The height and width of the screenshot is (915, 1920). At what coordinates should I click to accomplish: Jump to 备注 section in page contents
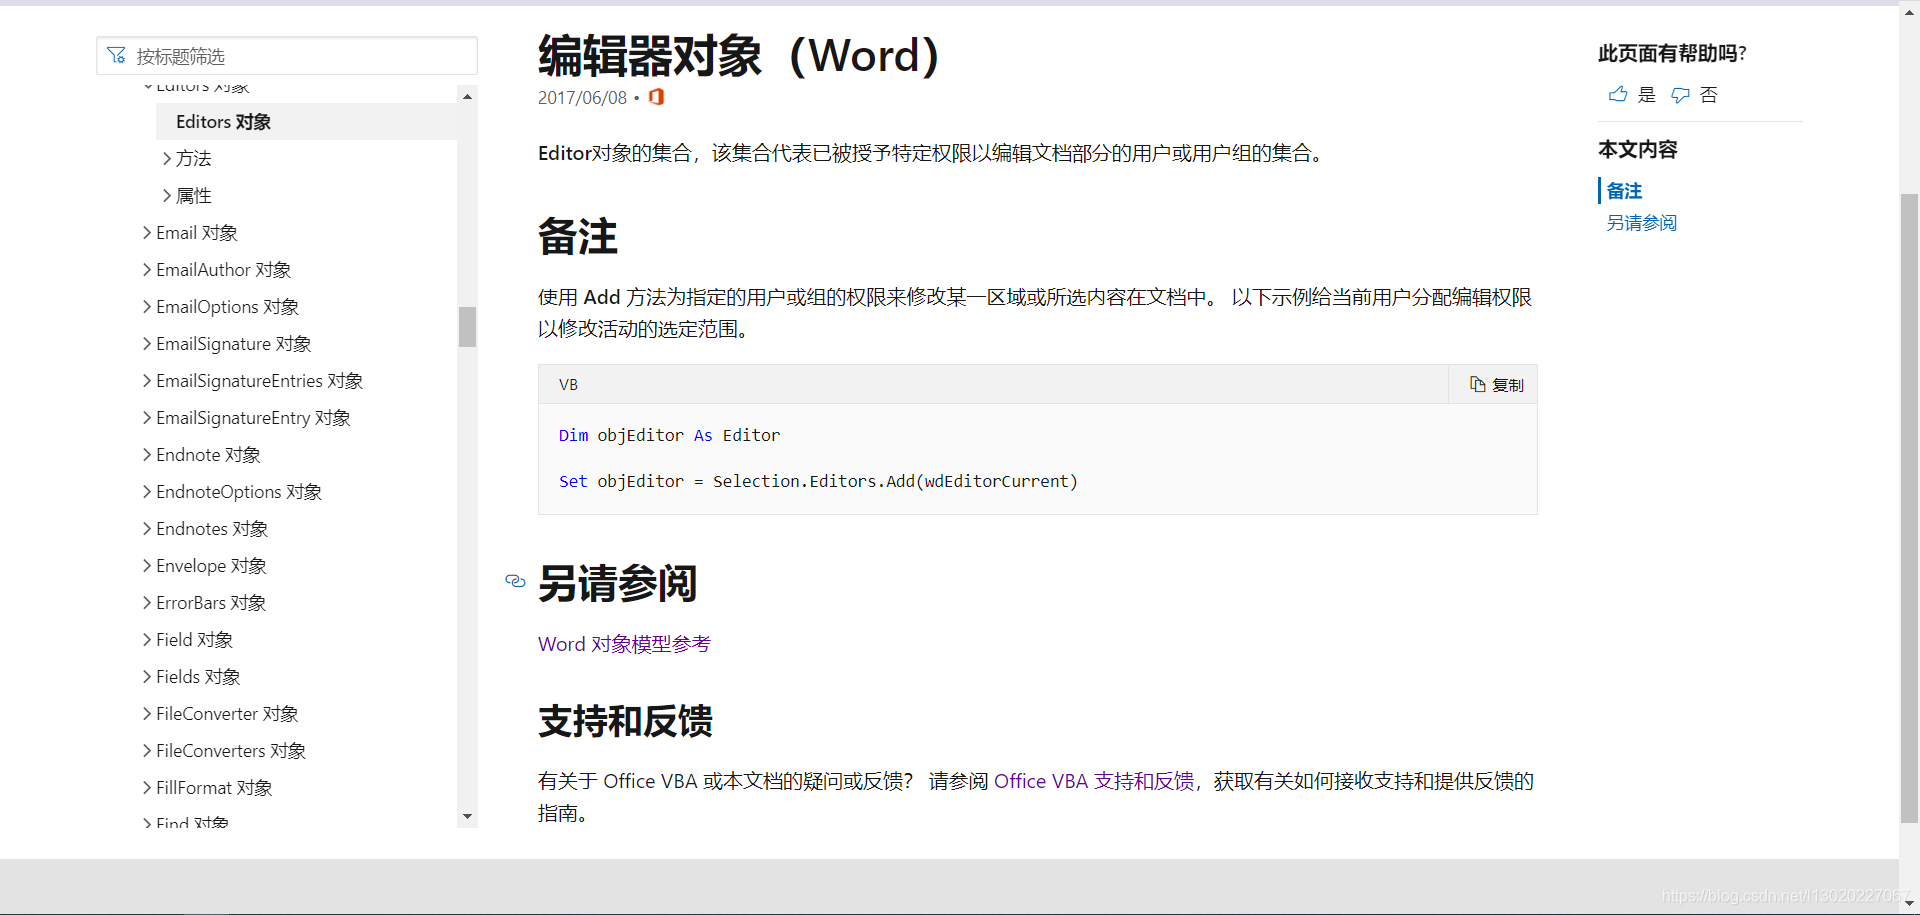point(1624,191)
